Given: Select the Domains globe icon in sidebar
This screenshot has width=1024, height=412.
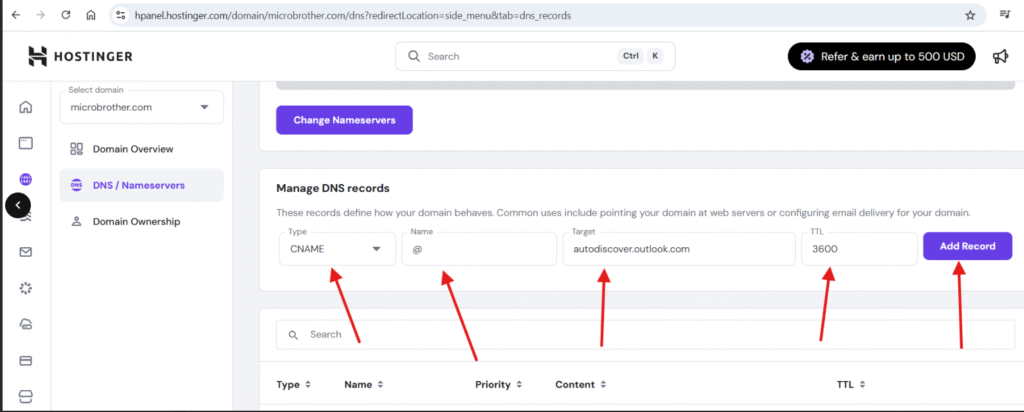Looking at the screenshot, I should click(26, 180).
